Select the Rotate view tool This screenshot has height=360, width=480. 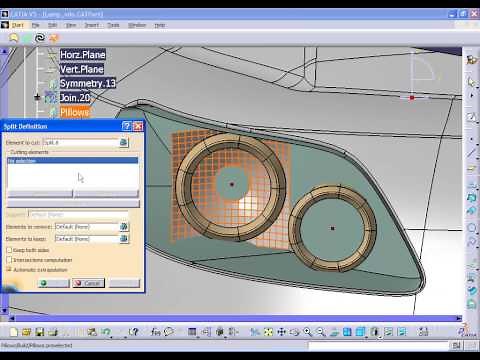(x=295, y=332)
